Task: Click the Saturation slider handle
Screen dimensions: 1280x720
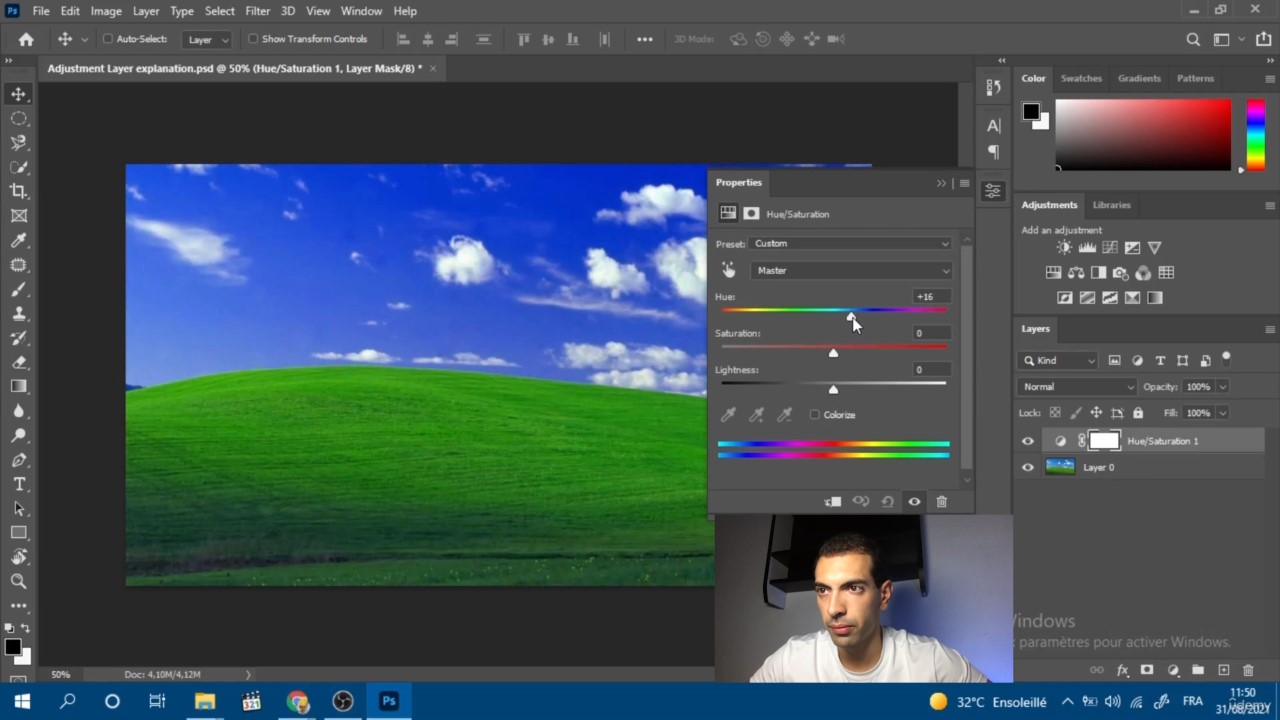Action: [833, 353]
